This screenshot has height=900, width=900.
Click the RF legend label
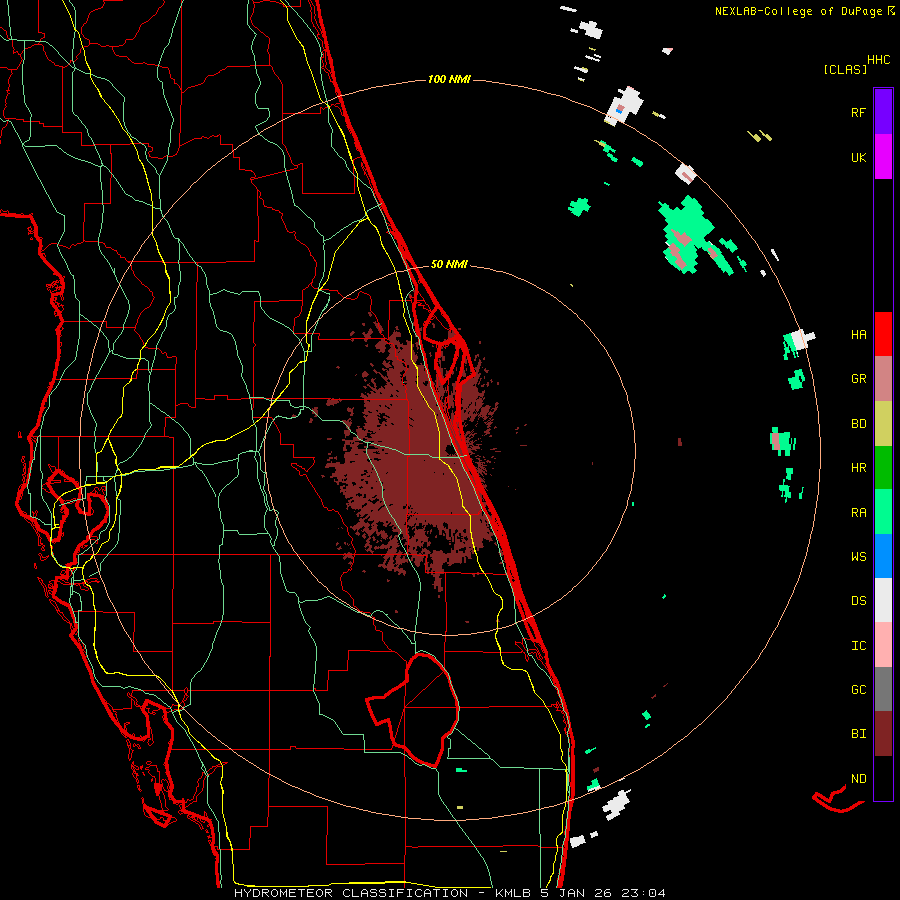858,112
